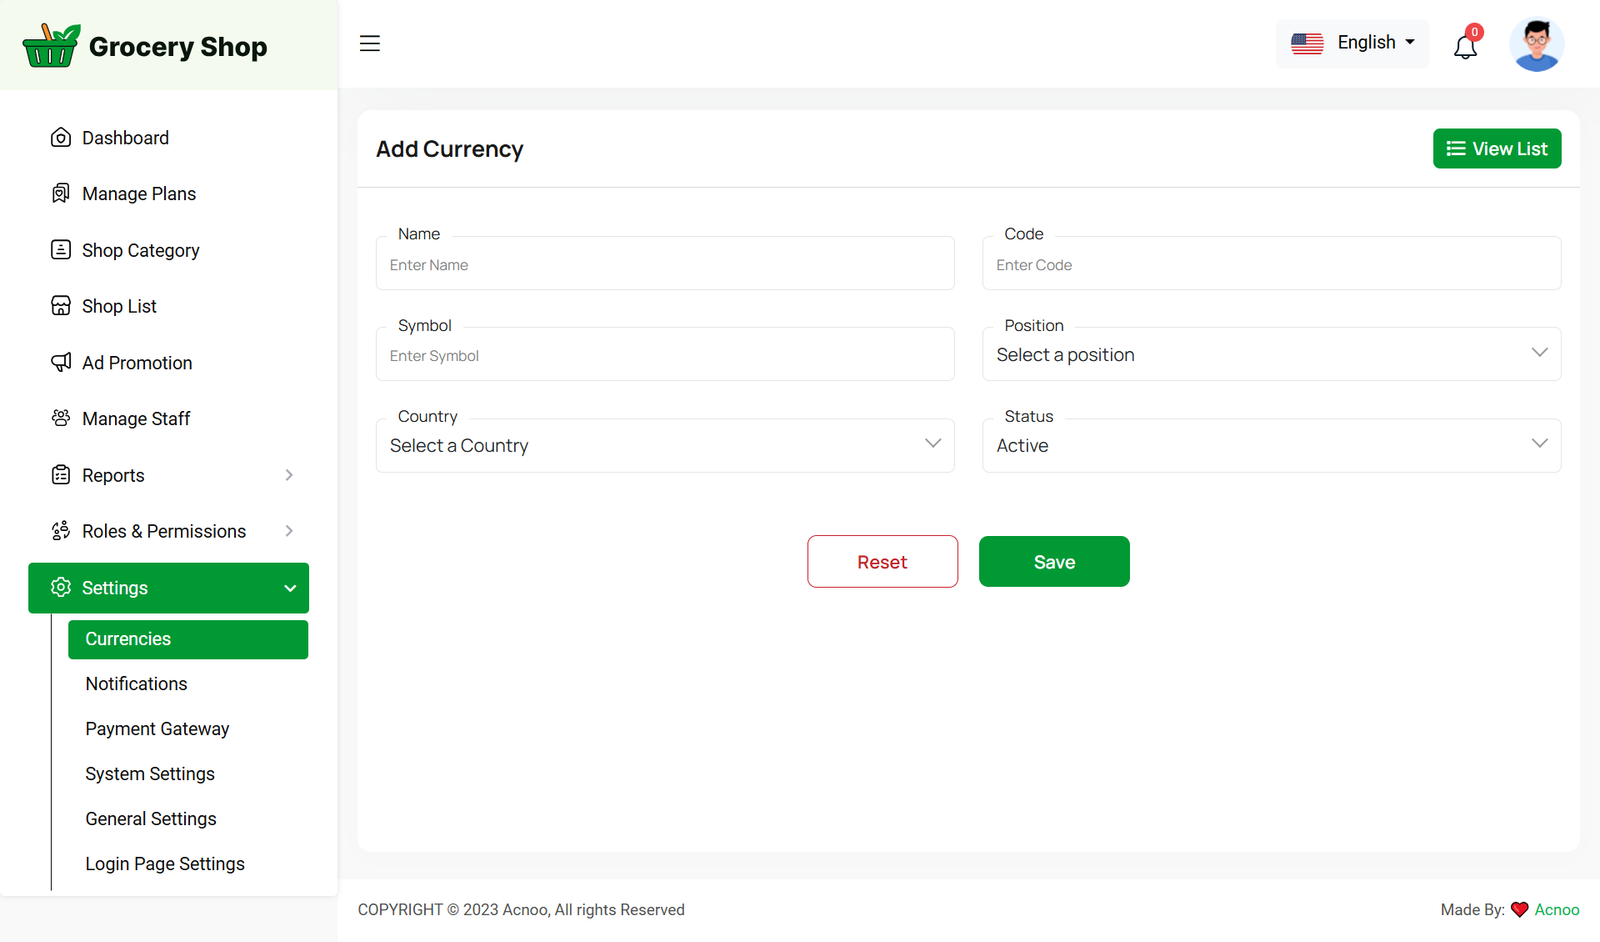The height and width of the screenshot is (942, 1600).
Task: Click the Ad Promotion megaphone icon
Action: [x=61, y=362]
